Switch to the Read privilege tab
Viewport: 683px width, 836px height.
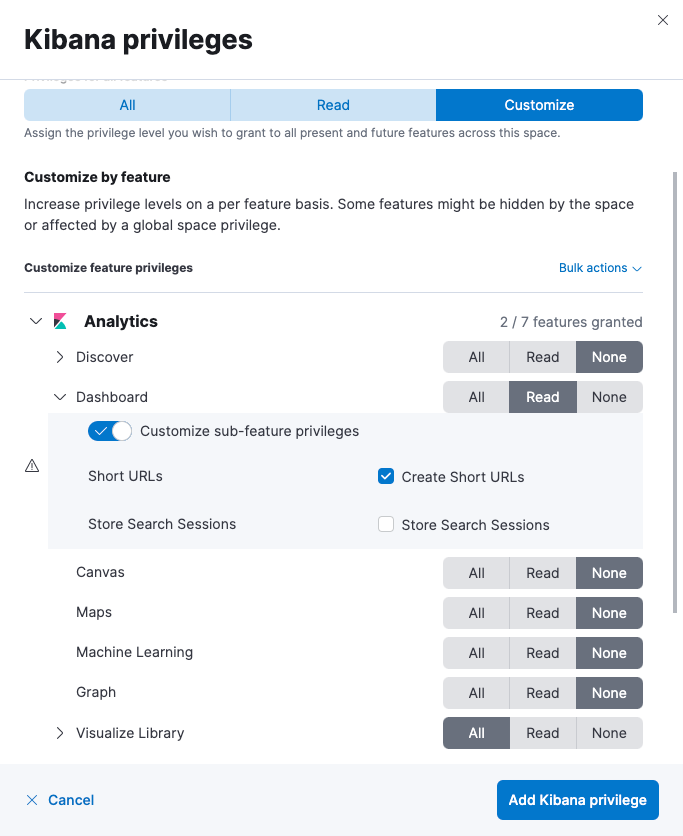[333, 104]
